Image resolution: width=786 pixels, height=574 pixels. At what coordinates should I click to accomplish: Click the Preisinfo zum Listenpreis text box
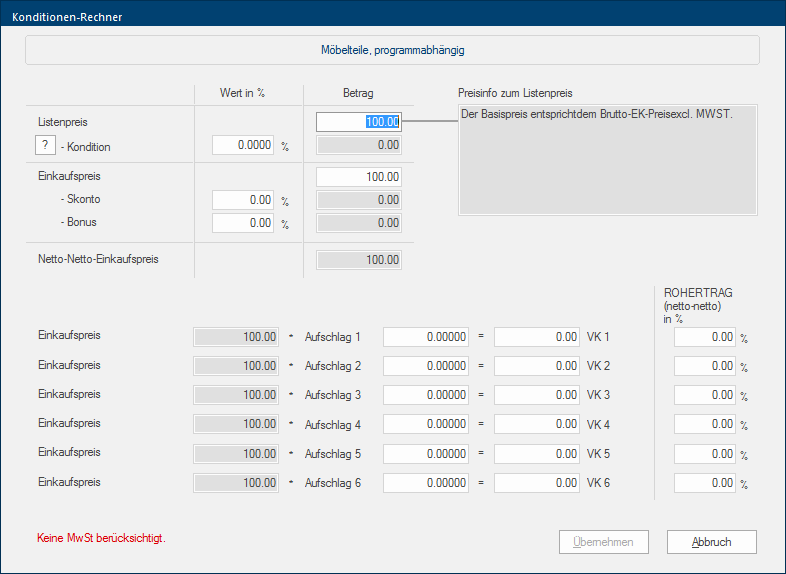click(608, 160)
